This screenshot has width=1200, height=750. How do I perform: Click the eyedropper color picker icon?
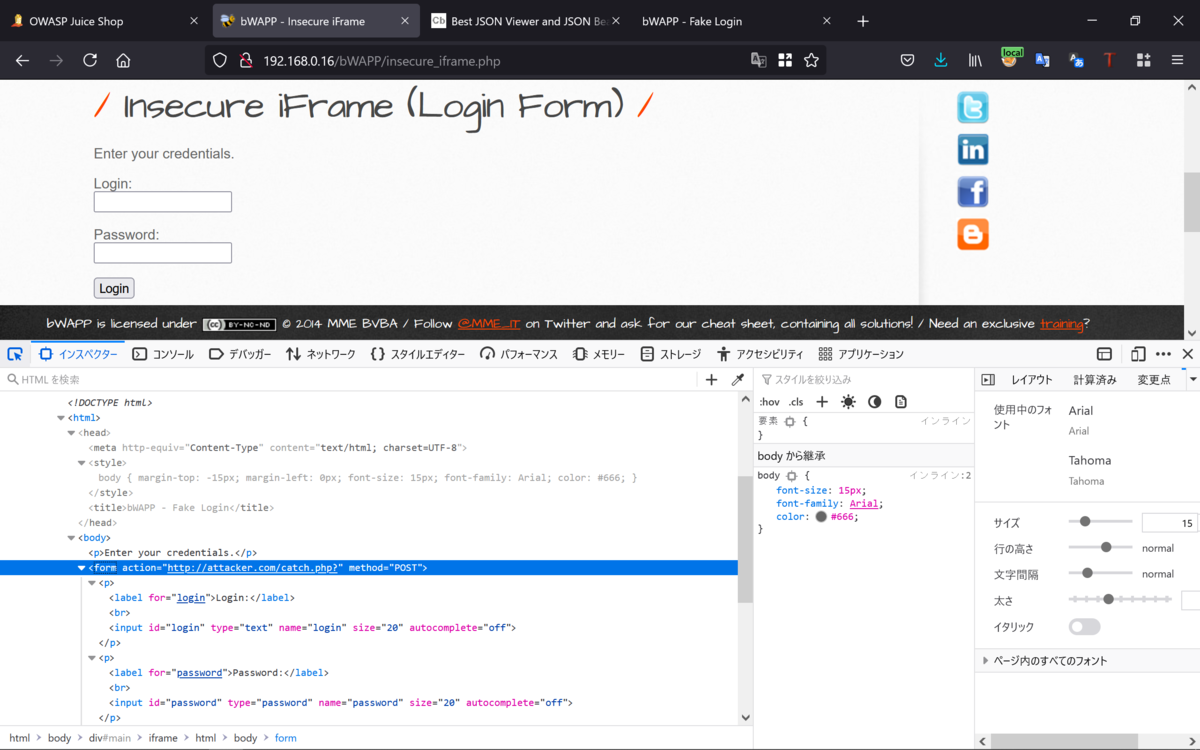[x=738, y=380]
